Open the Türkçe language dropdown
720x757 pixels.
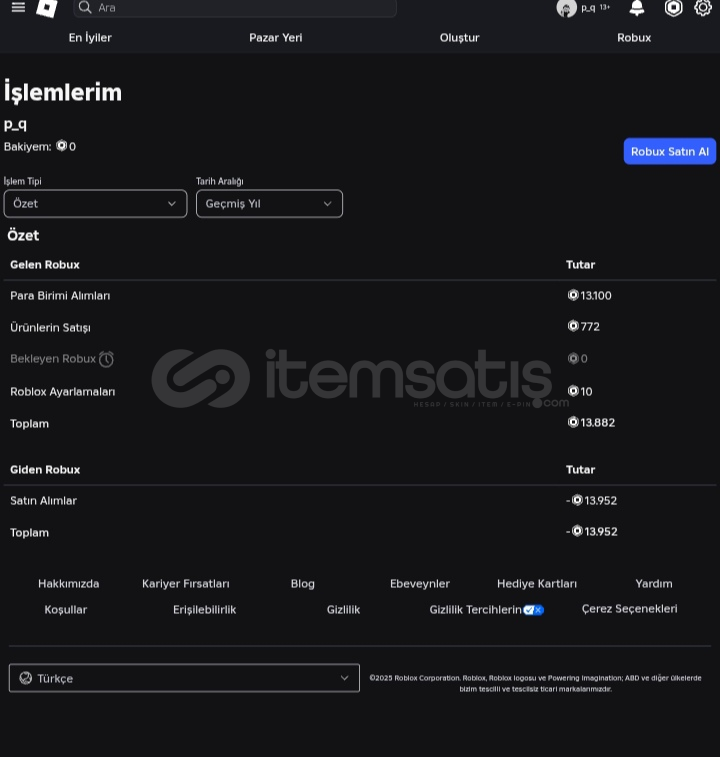tap(184, 678)
